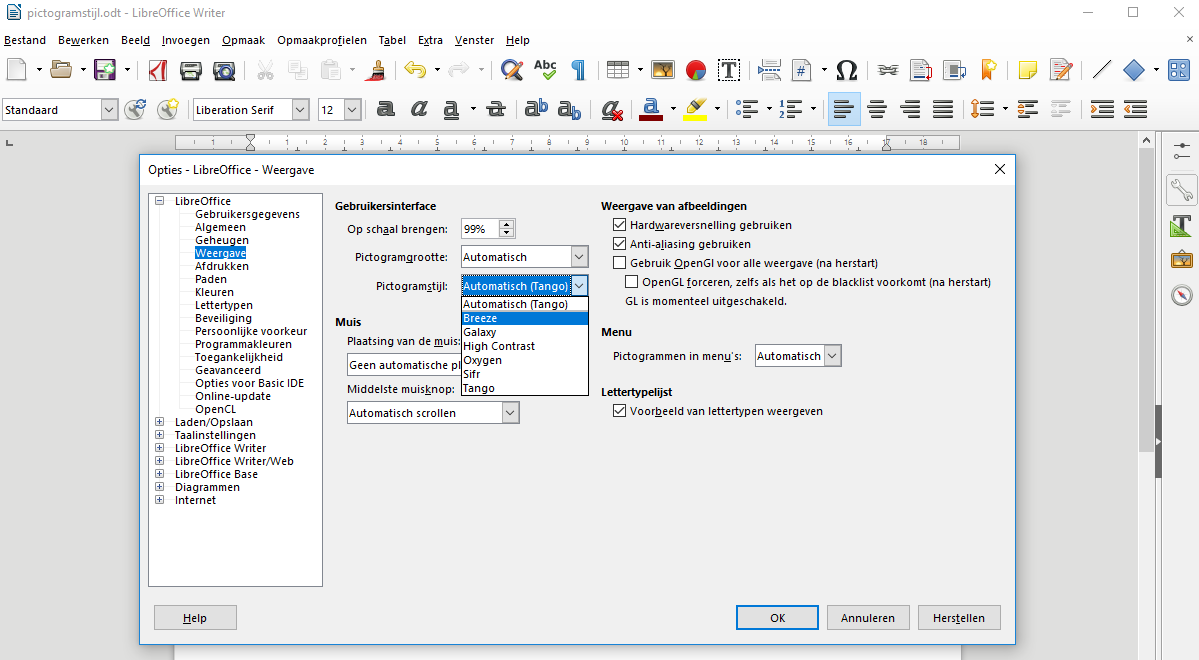This screenshot has width=1199, height=660.
Task: Click the Insert Text Box icon
Action: click(x=729, y=70)
